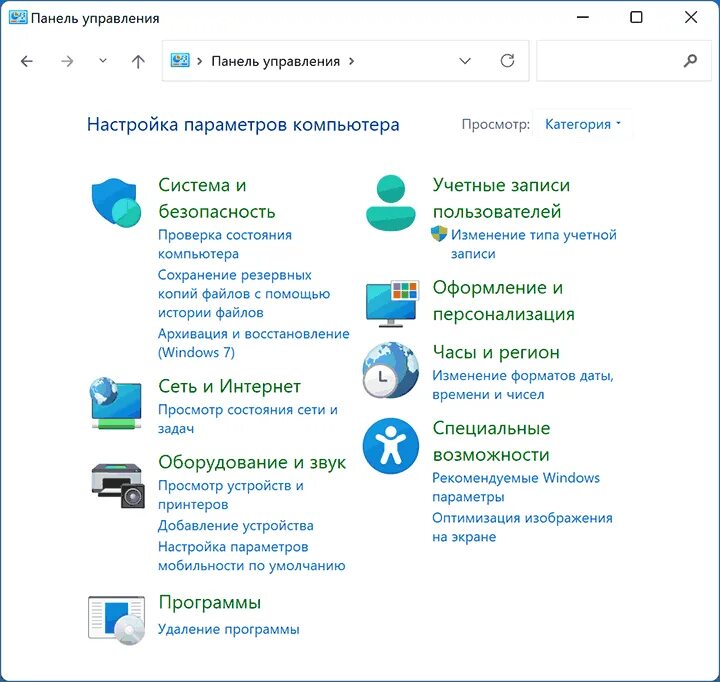
Task: Open the Clock and Region globe icon
Action: point(390,370)
